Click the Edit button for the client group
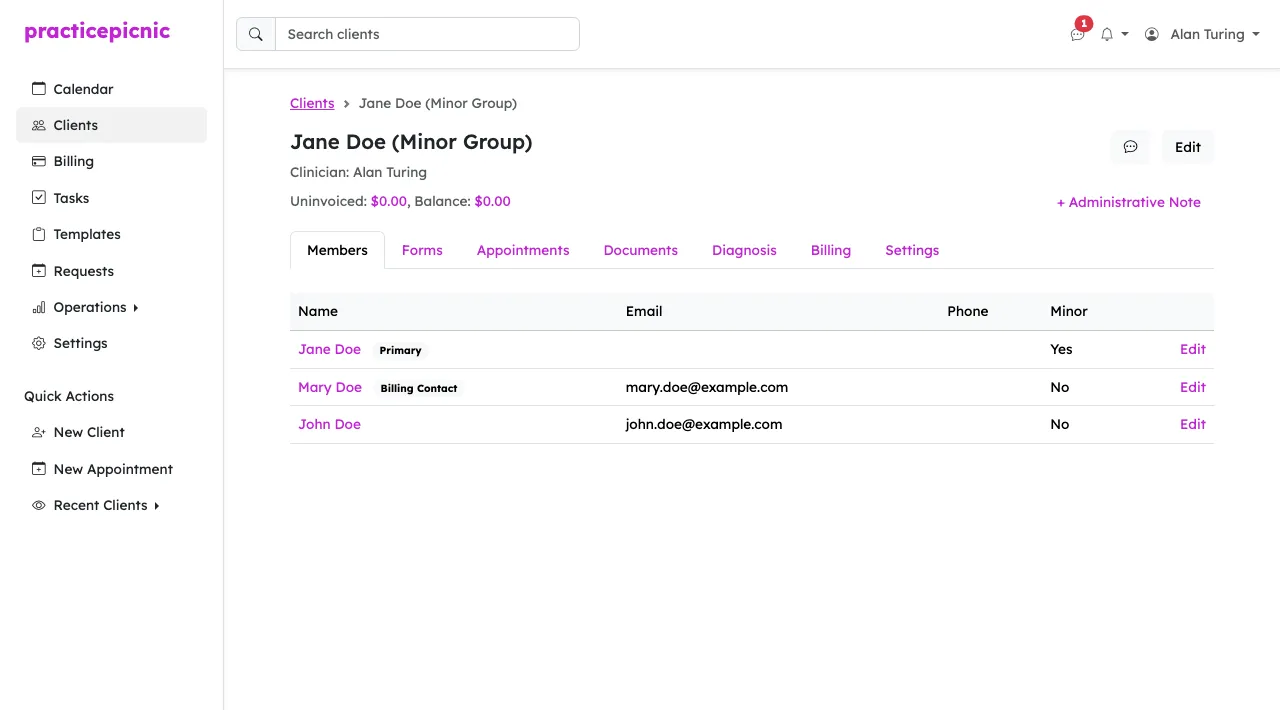 (1188, 147)
